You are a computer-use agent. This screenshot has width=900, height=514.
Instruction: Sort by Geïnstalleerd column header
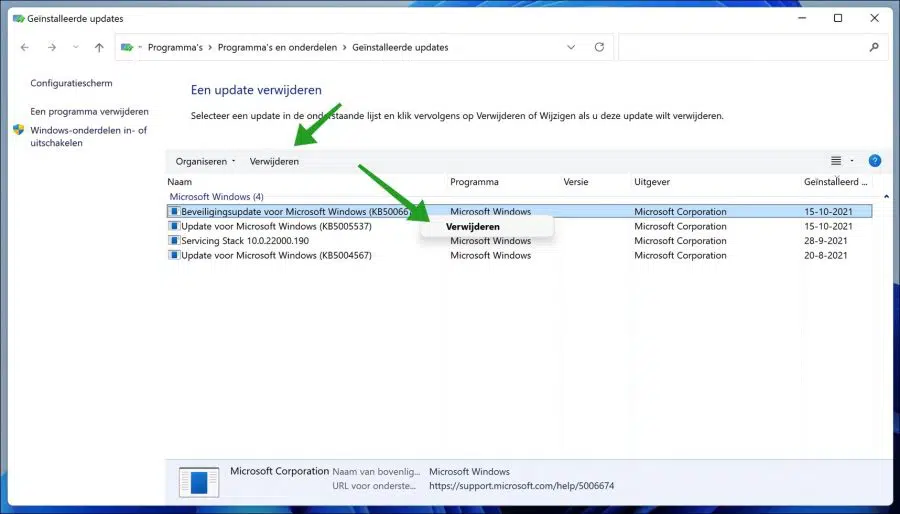coord(836,182)
